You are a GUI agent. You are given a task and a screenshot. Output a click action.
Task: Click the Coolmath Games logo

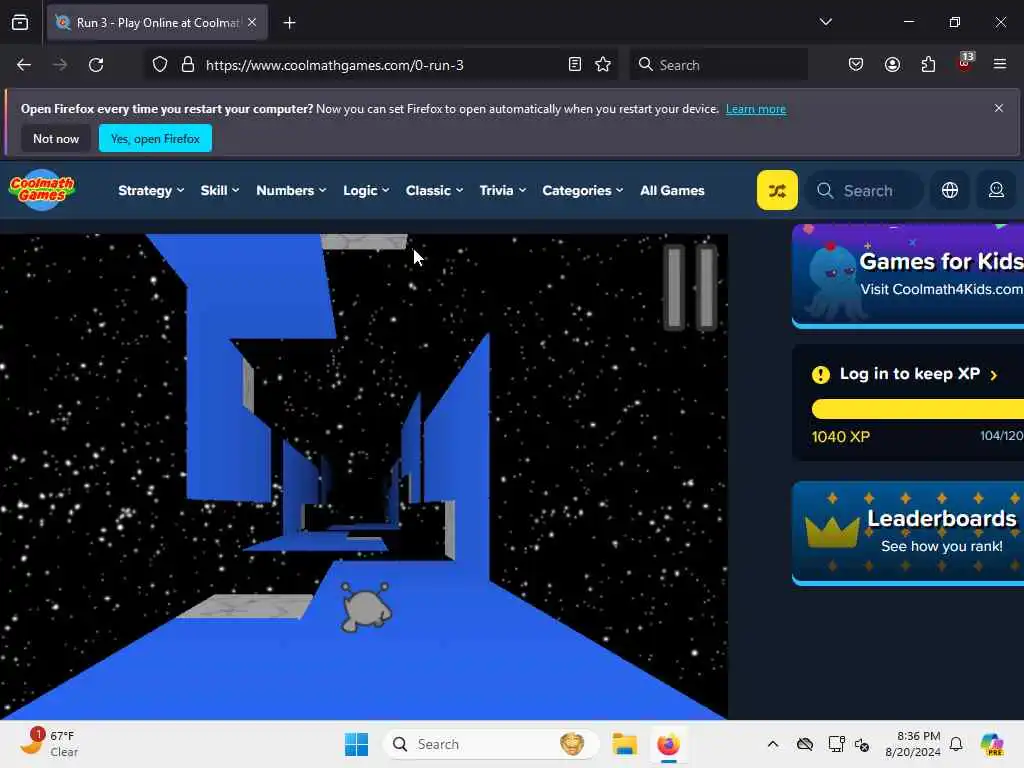pyautogui.click(x=42, y=190)
